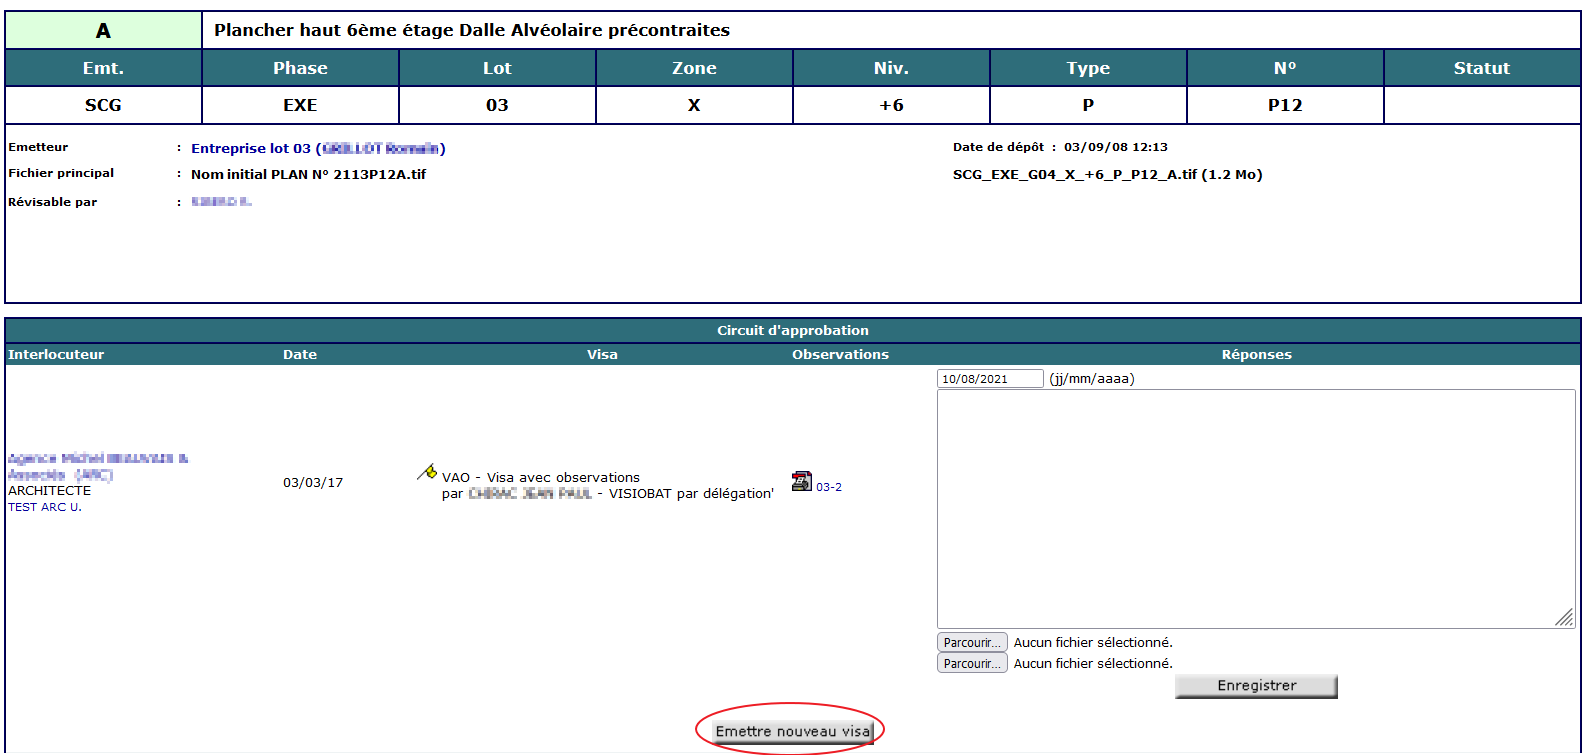This screenshot has width=1590, height=755.
Task: Click the Observations column header
Action: (x=840, y=354)
